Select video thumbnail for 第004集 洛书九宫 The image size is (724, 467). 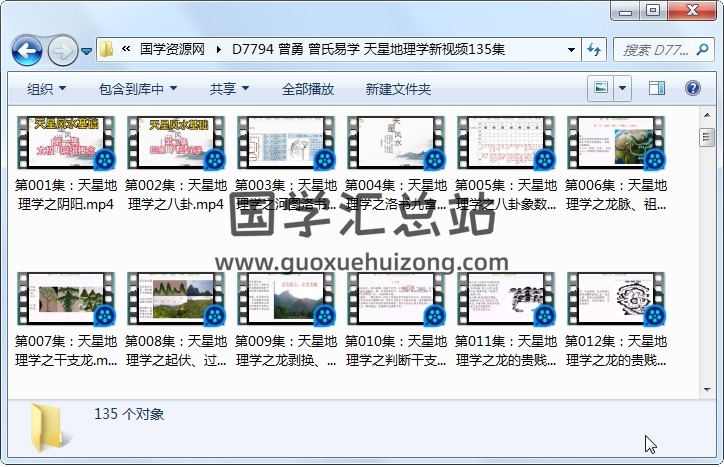396,142
